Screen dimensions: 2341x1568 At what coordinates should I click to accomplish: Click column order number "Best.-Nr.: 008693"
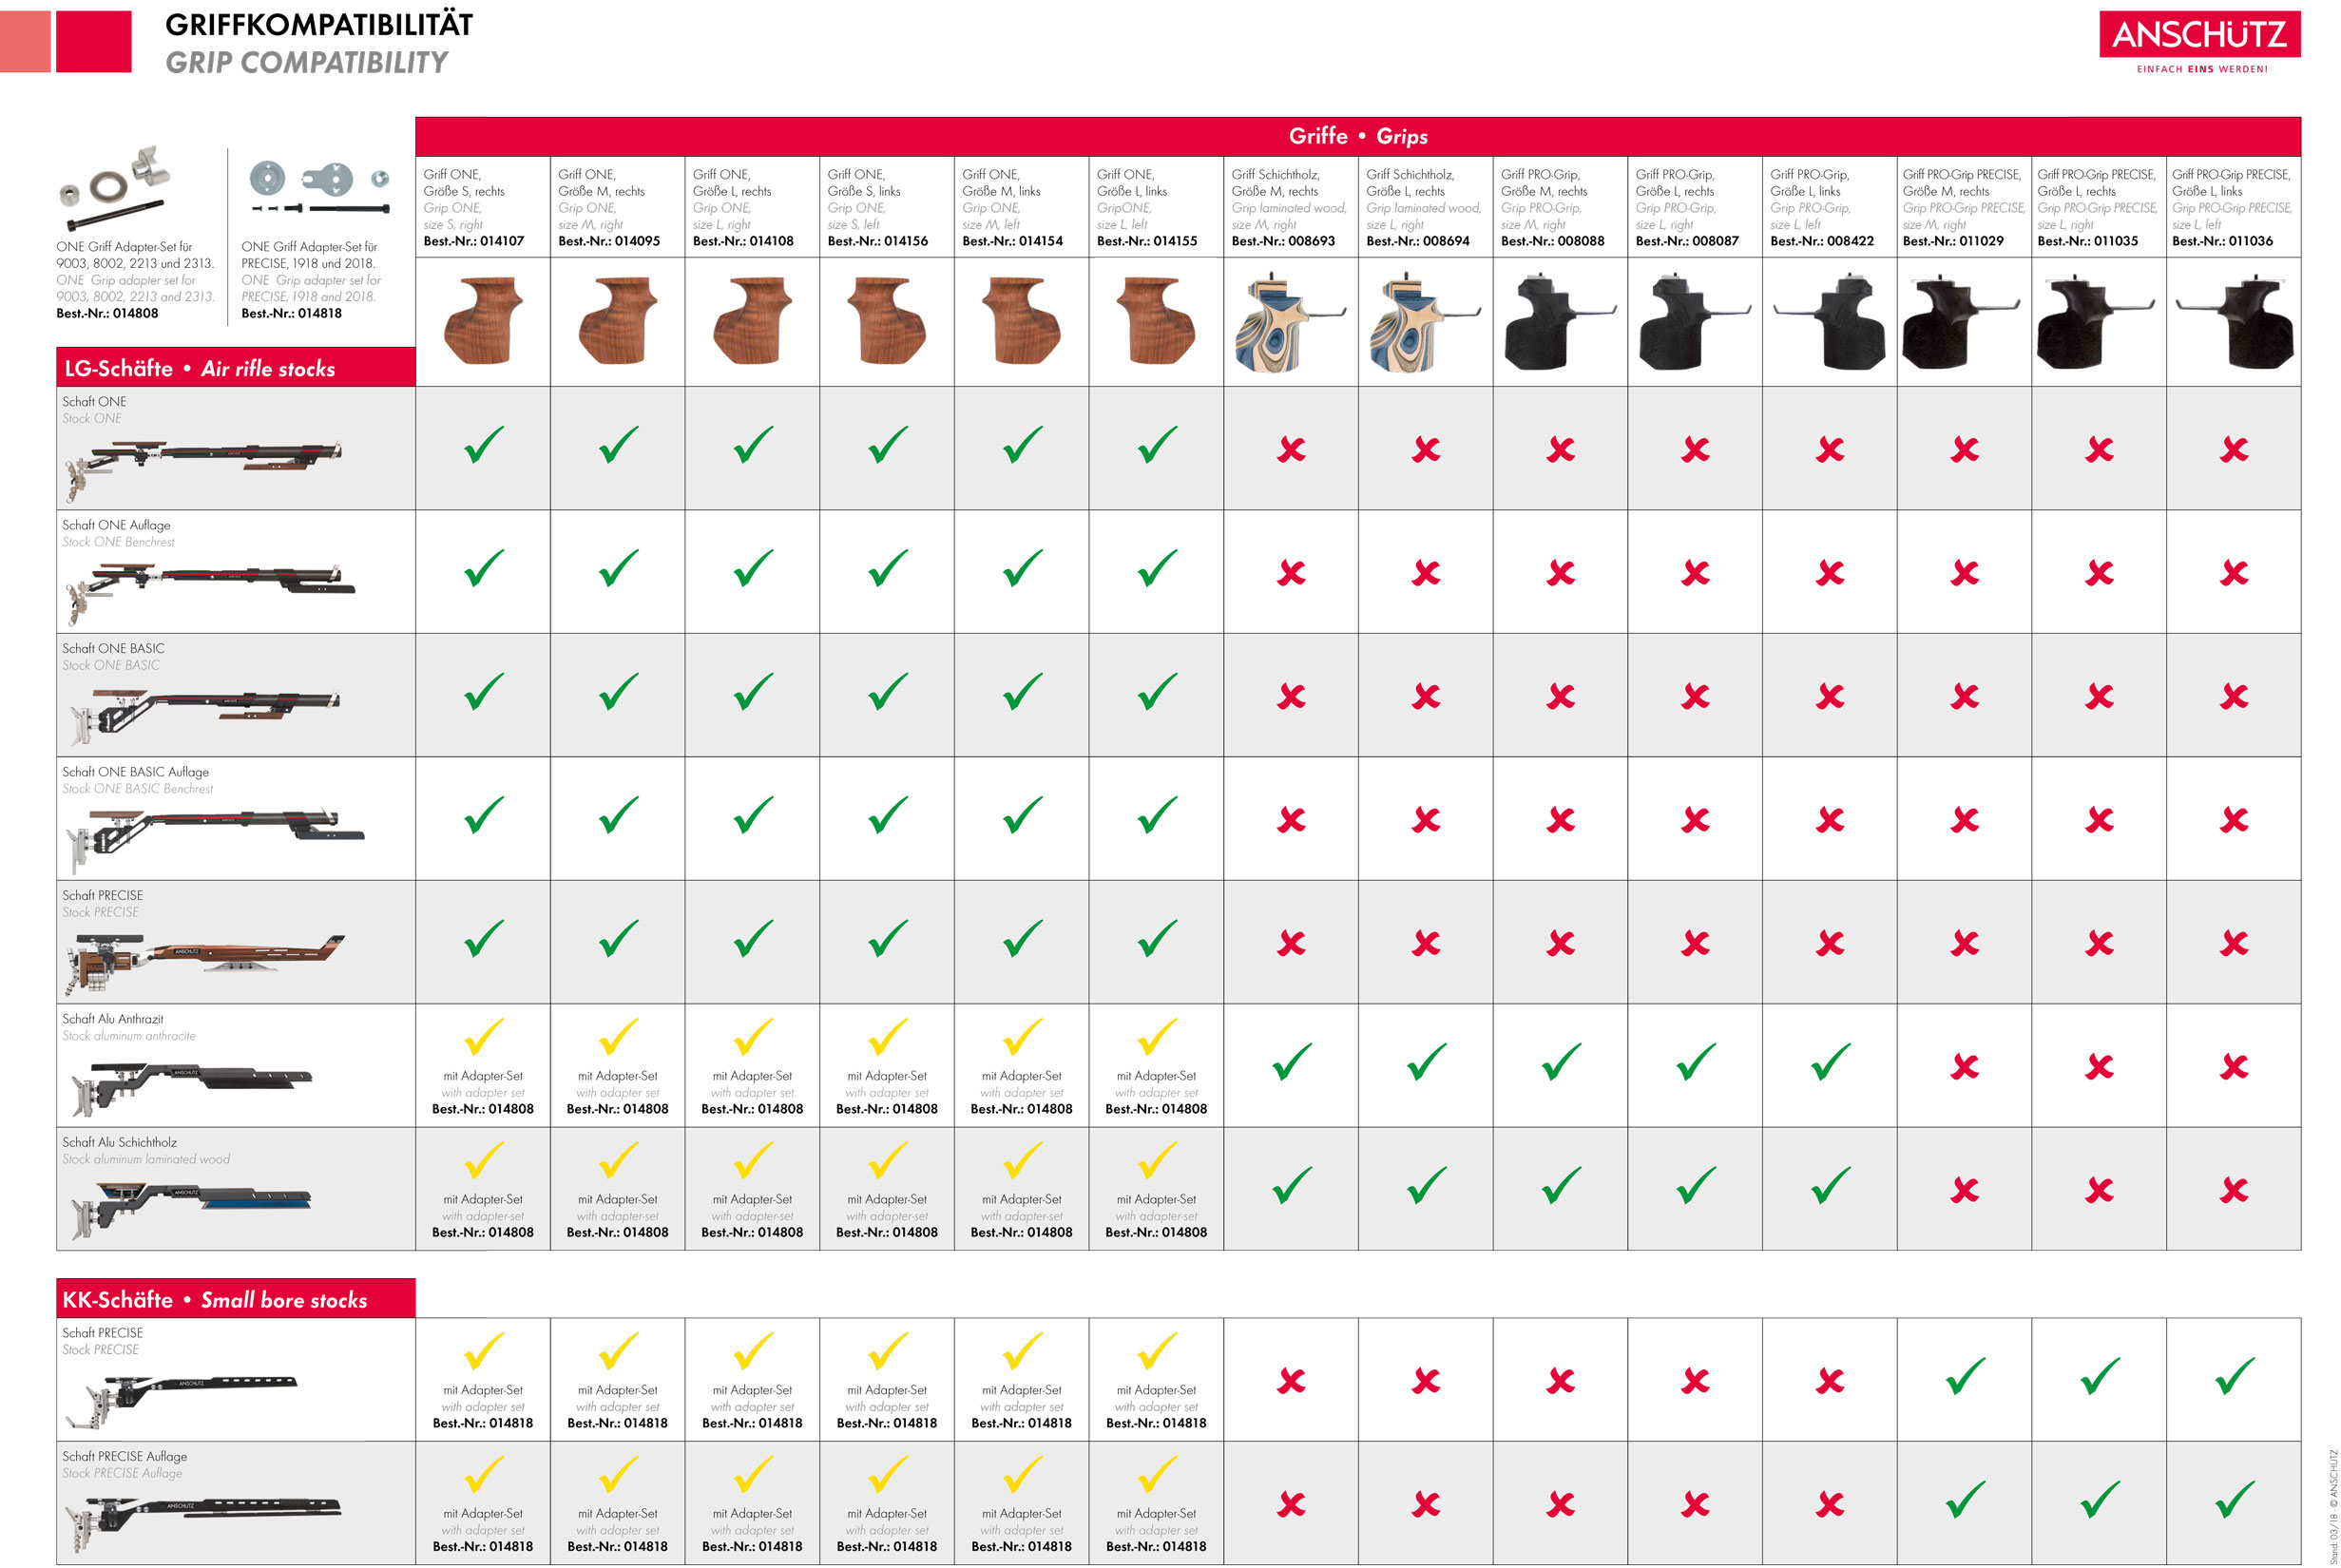point(1283,241)
